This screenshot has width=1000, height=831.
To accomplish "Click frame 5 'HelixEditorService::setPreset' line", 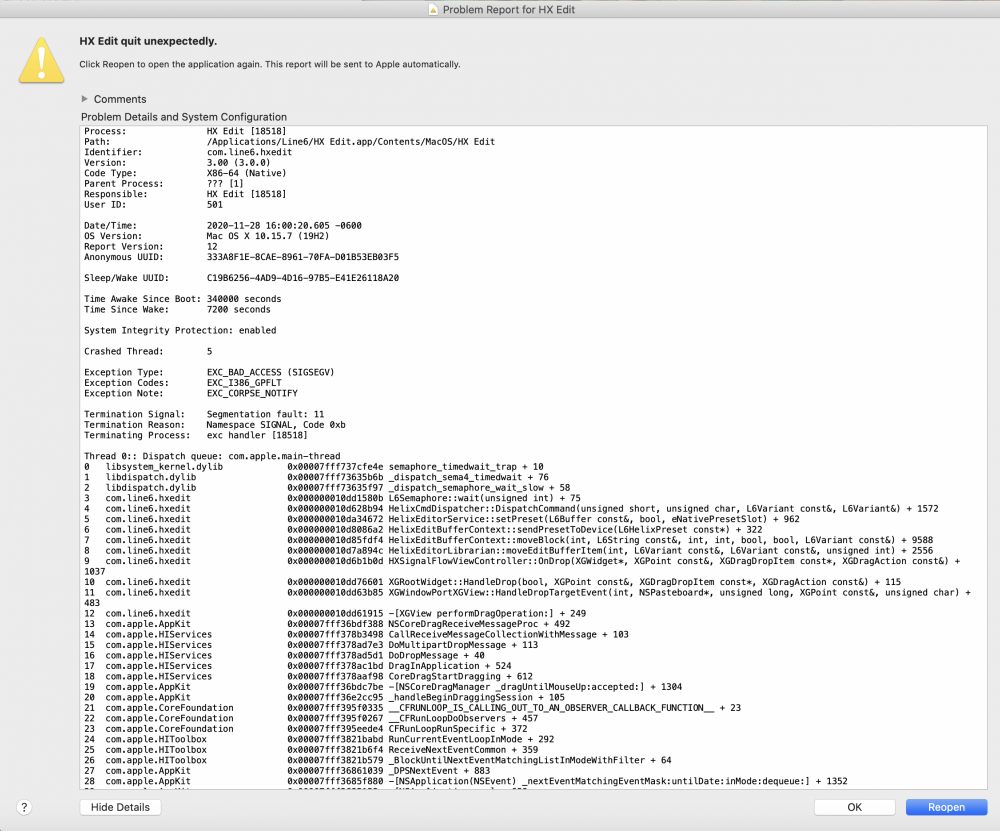I will (x=442, y=519).
